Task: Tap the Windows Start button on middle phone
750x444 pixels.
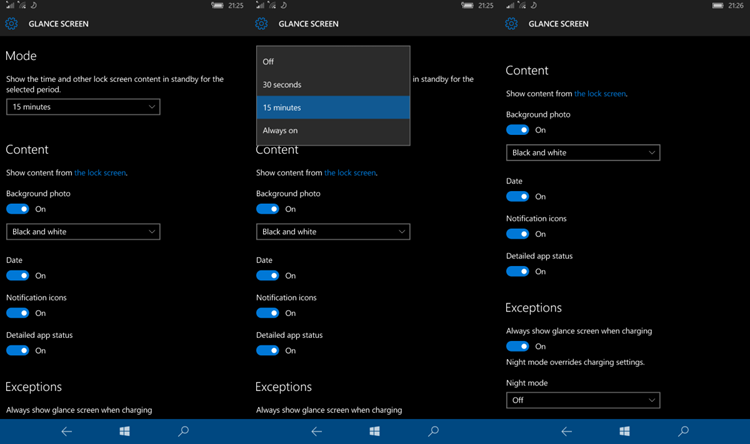Action: (375, 432)
